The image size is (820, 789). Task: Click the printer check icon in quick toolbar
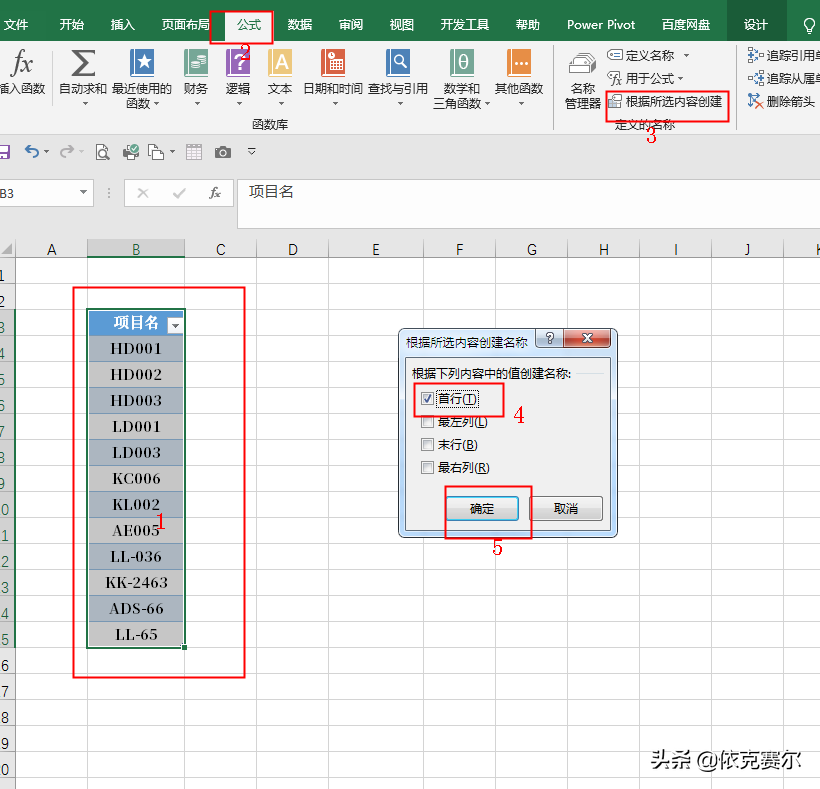click(131, 152)
